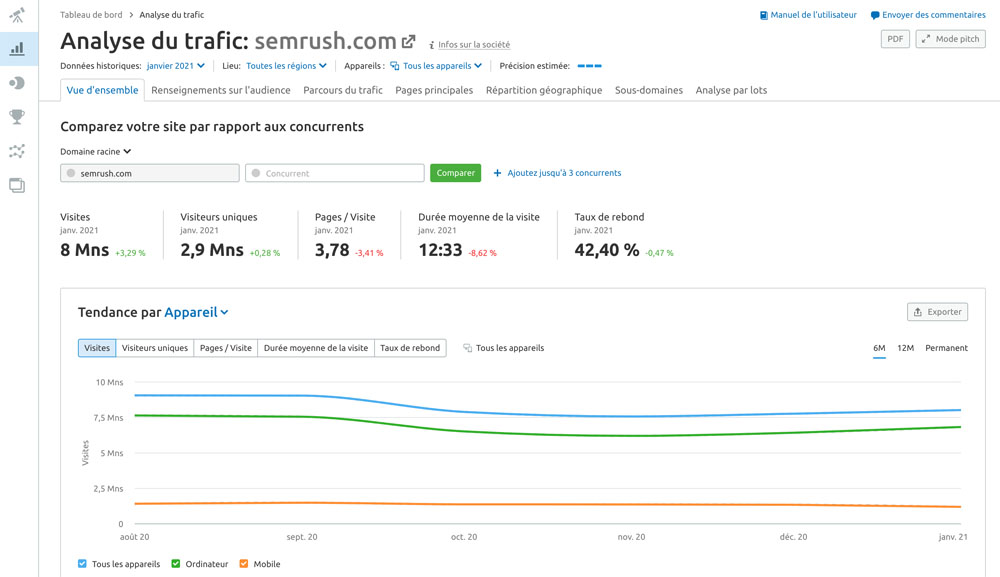Toggle the Tous les appareils legend checkbox
The image size is (1000, 577).
point(82,564)
